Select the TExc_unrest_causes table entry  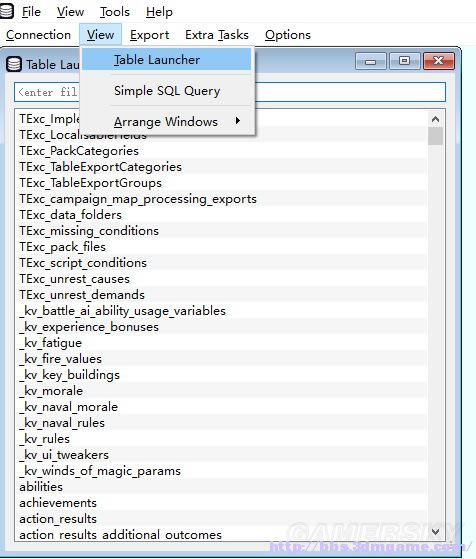(x=223, y=279)
